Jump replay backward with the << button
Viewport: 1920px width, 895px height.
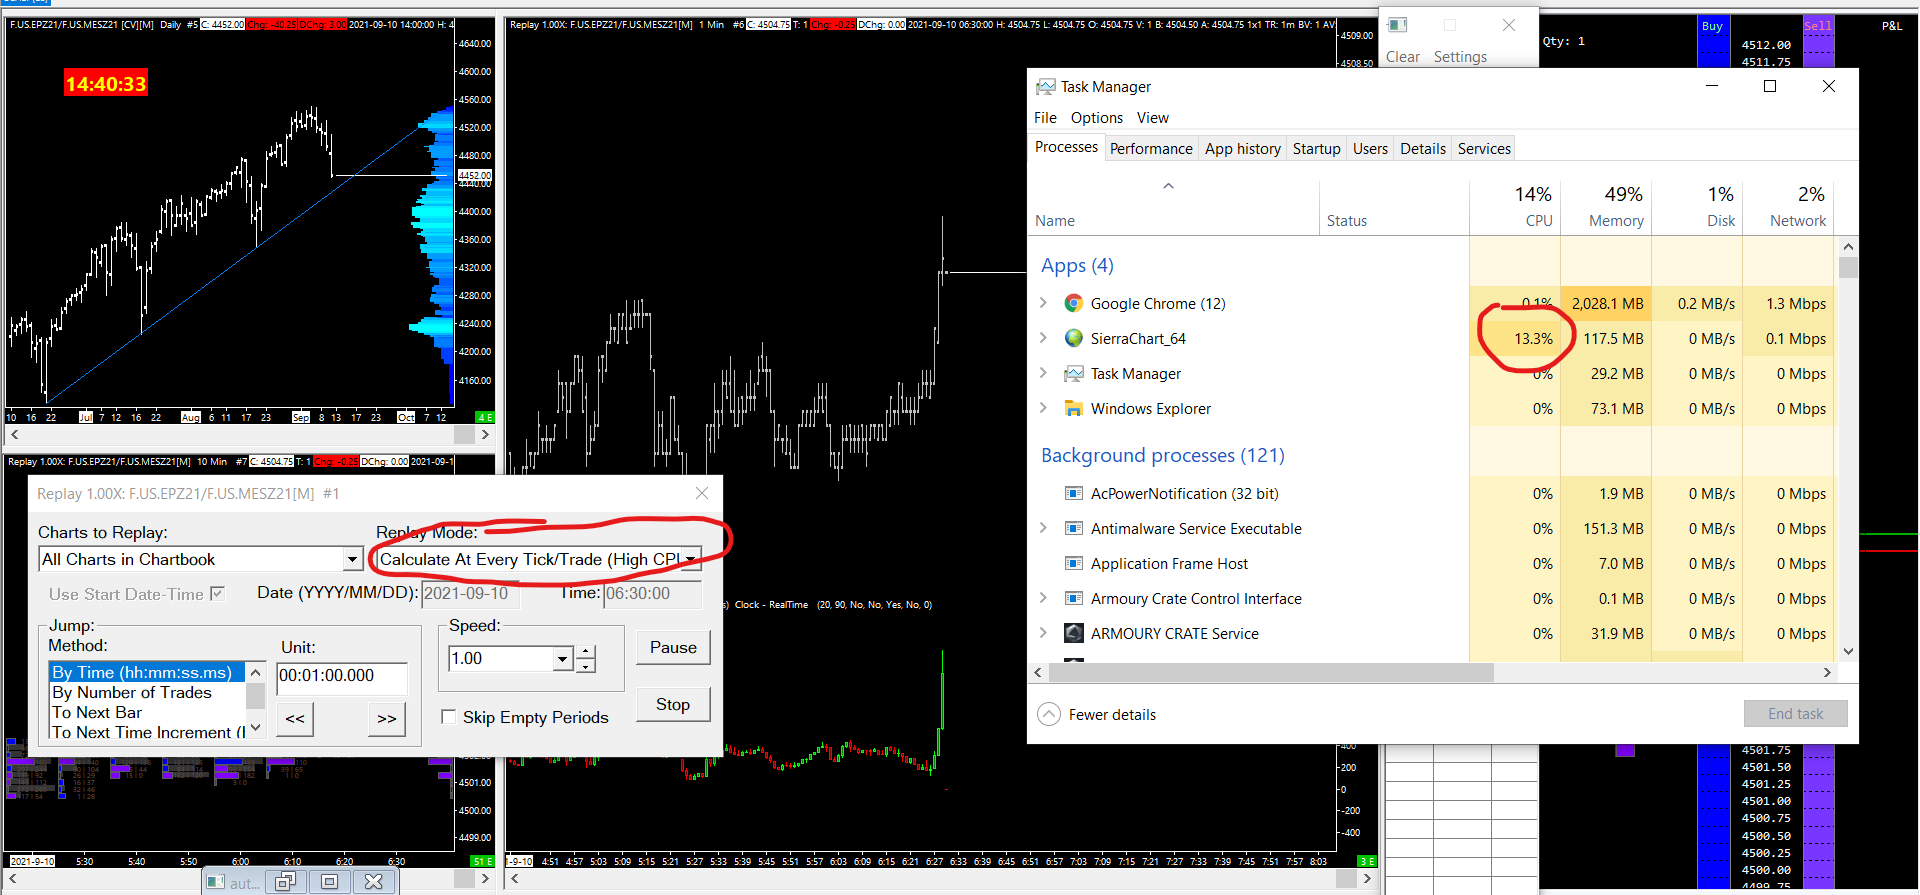tap(295, 718)
